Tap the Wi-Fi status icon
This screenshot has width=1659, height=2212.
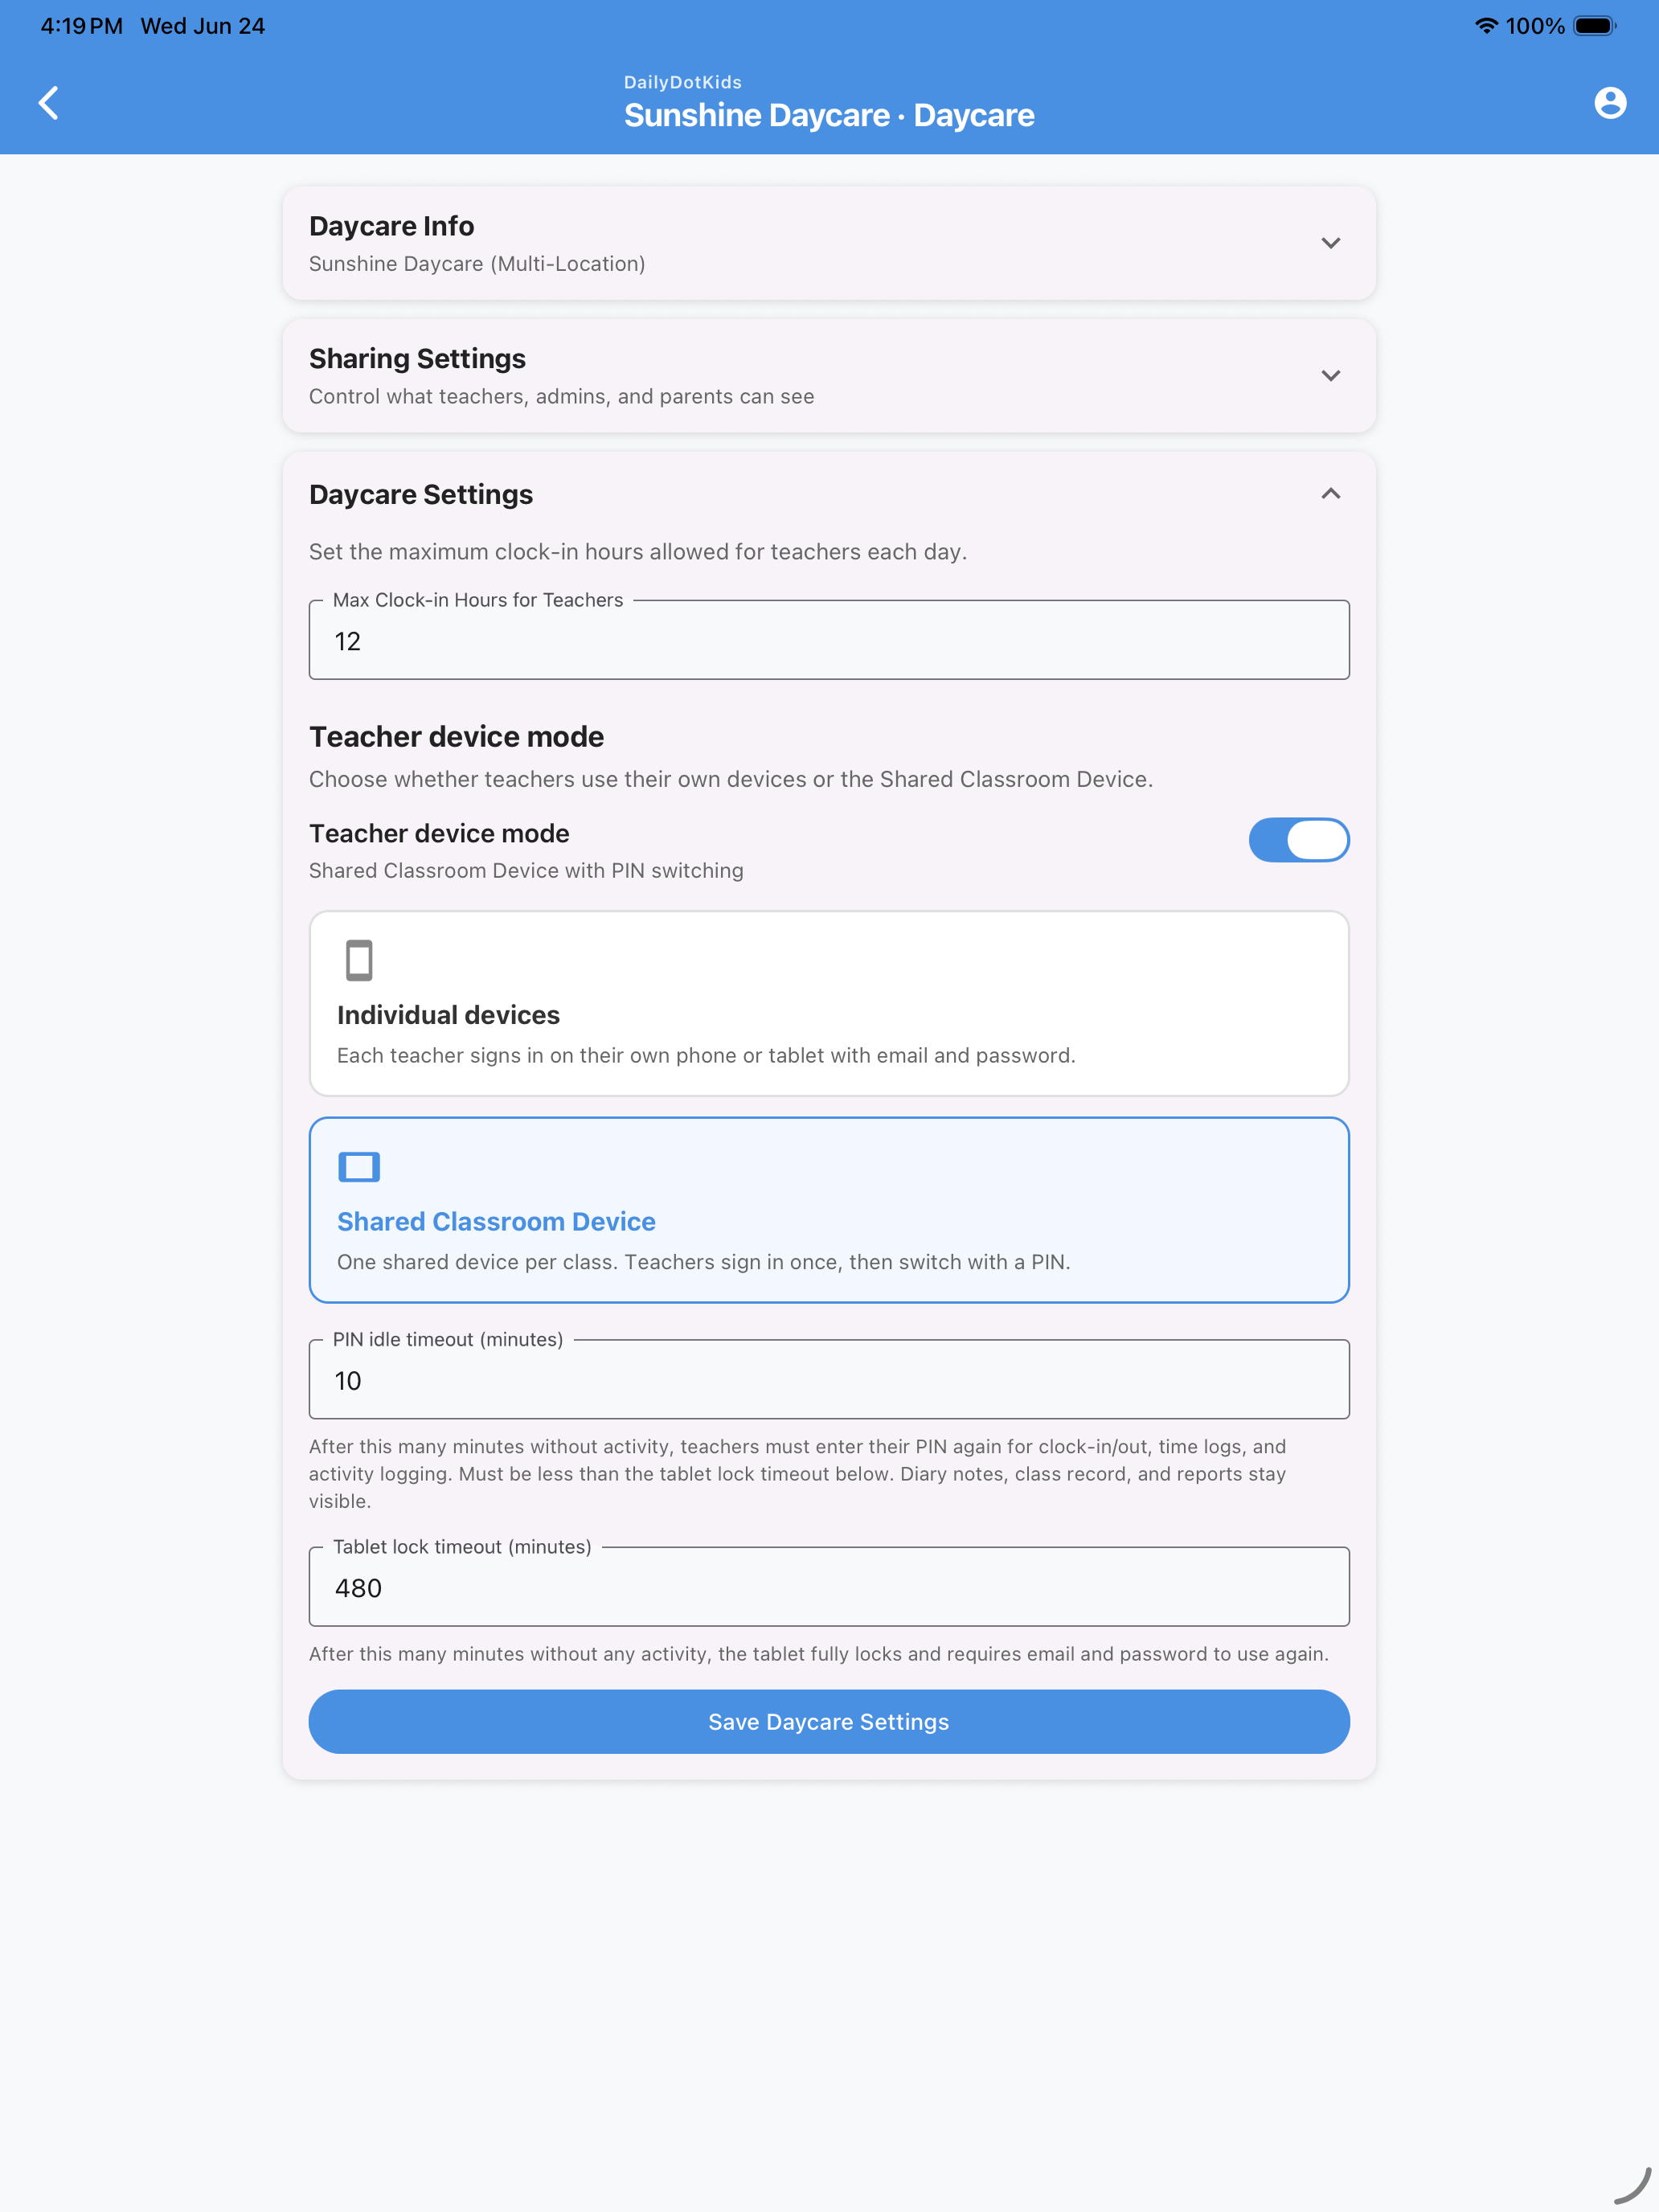[x=1486, y=26]
